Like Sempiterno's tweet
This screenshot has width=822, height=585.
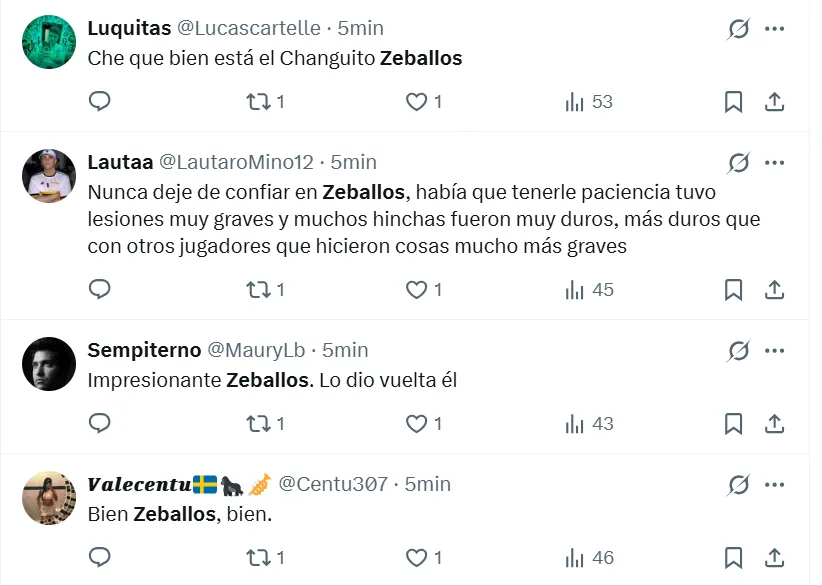416,424
